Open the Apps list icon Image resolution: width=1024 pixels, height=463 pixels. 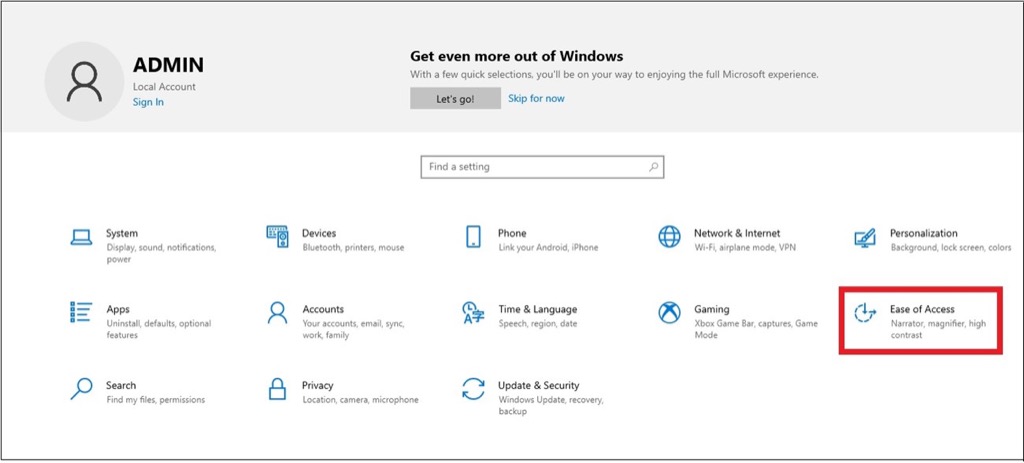click(81, 313)
